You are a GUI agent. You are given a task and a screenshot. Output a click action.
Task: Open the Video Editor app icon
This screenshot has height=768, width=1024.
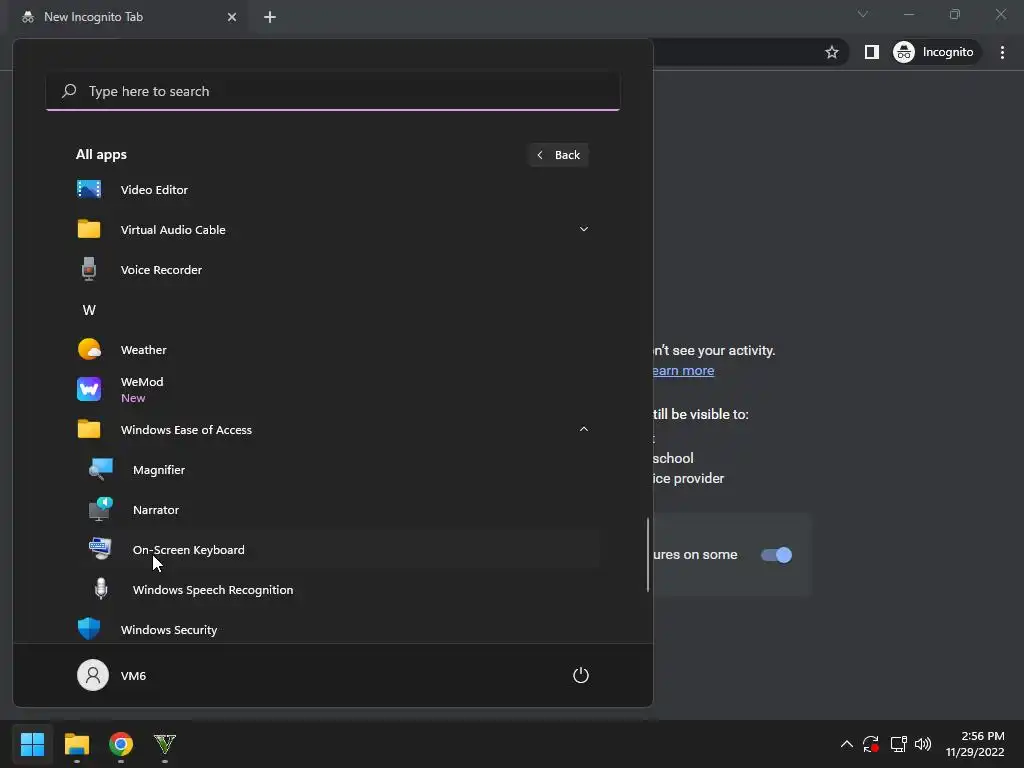point(89,189)
